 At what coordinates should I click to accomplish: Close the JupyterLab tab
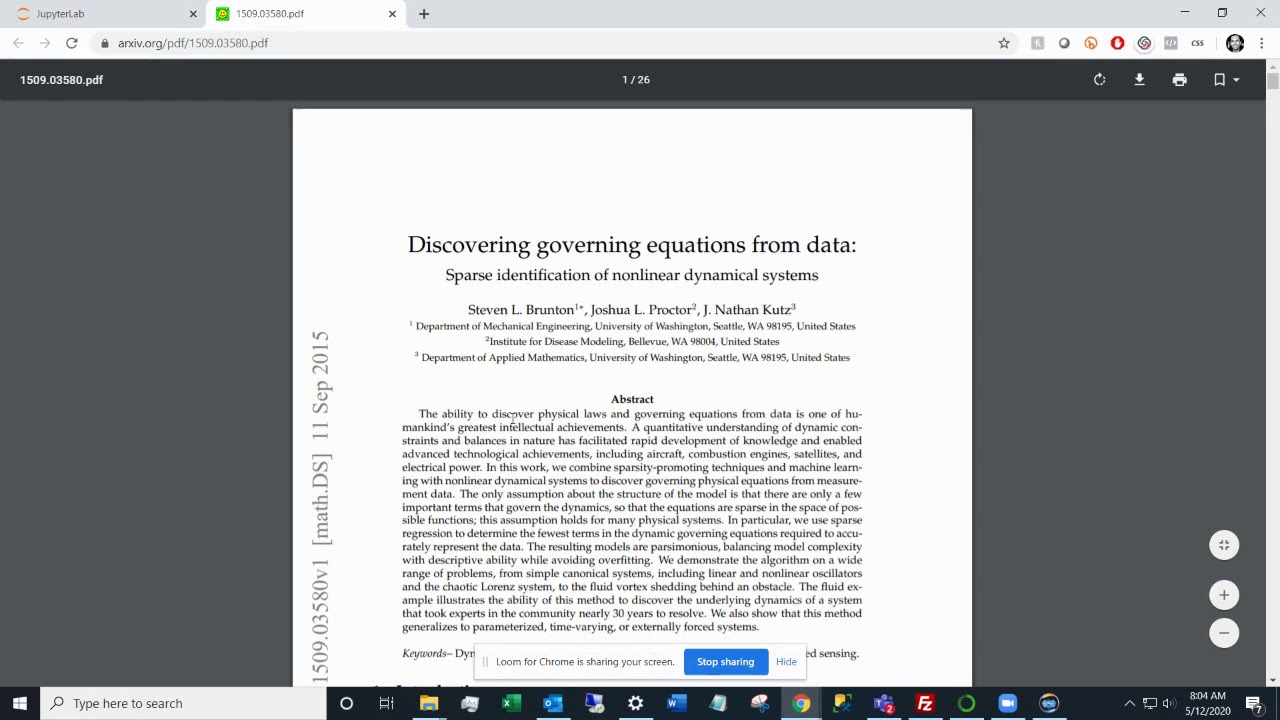pyautogui.click(x=193, y=14)
